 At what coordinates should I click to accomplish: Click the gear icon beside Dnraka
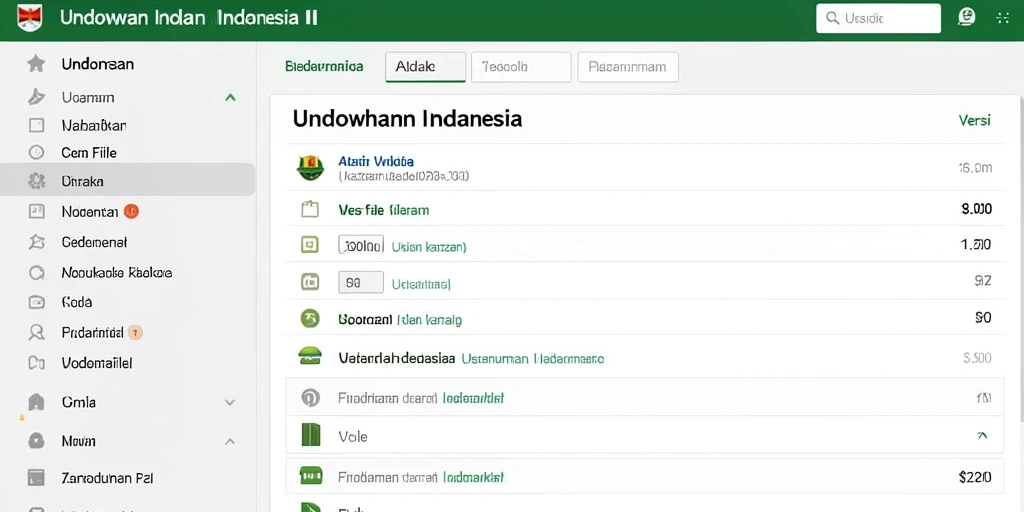click(36, 181)
